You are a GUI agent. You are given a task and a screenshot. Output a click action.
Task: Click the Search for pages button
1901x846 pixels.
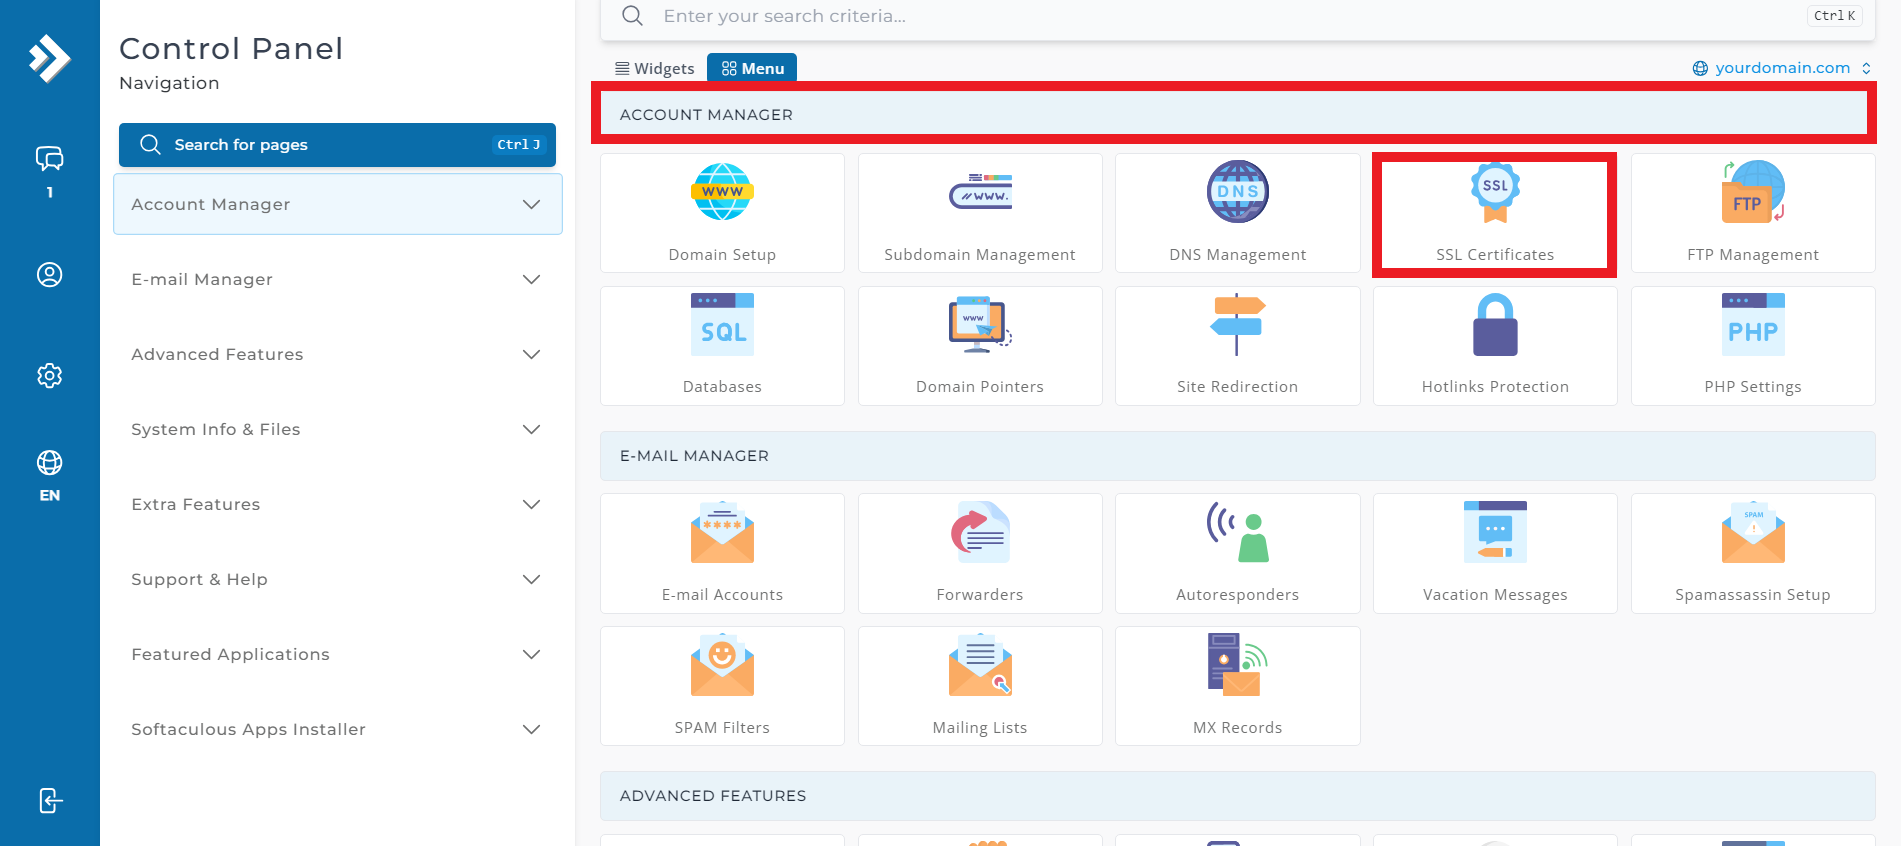[x=337, y=145]
